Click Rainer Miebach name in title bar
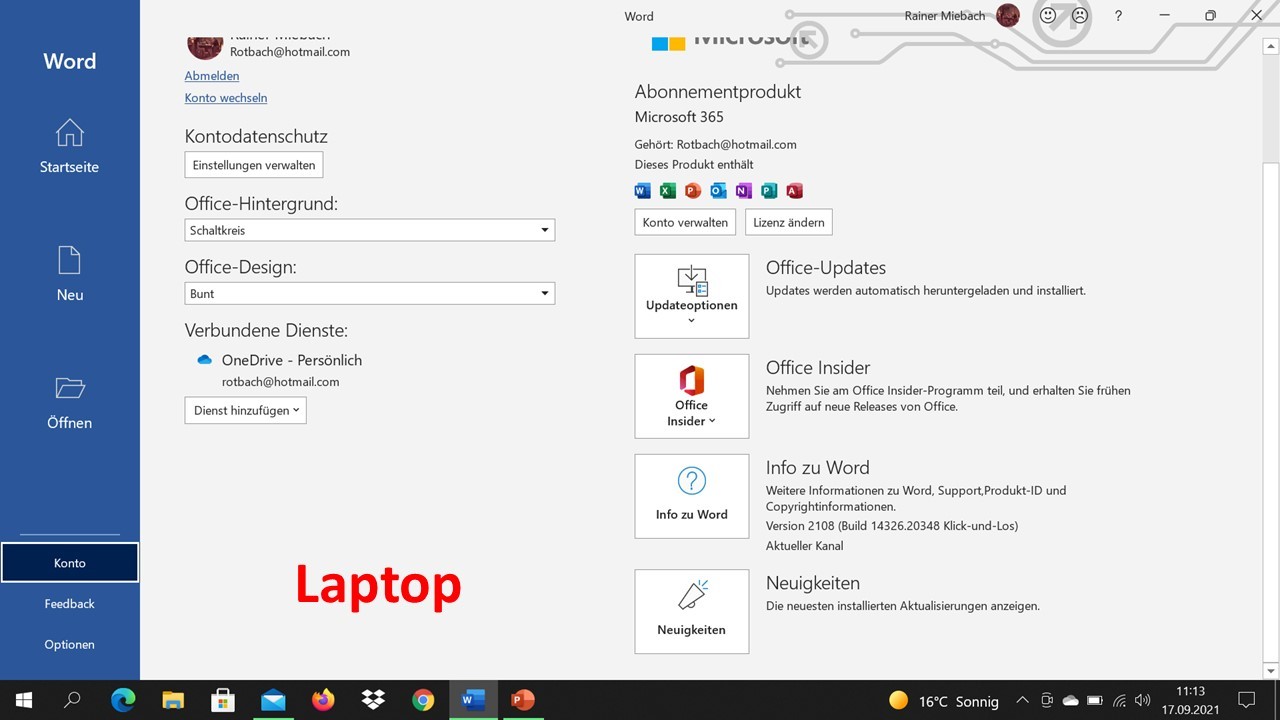This screenshot has height=720, width=1280. click(945, 16)
